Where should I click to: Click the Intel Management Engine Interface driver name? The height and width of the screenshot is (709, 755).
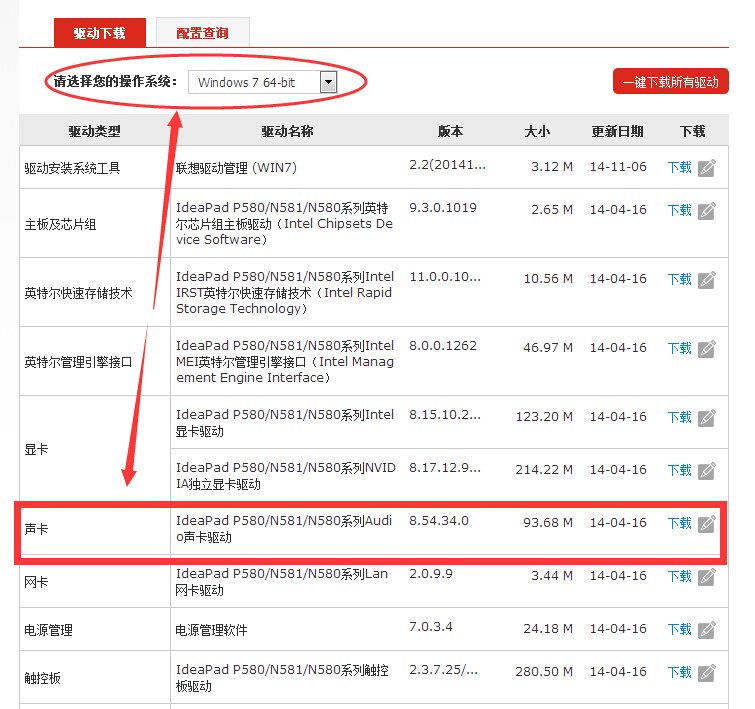click(x=285, y=362)
